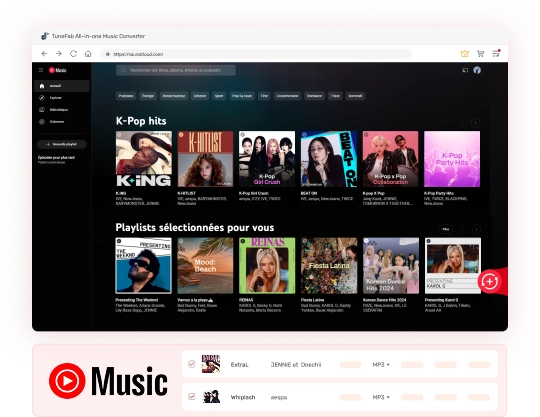540x417 pixels.
Task: Click the Nouvelle playlist button
Action: [x=62, y=144]
